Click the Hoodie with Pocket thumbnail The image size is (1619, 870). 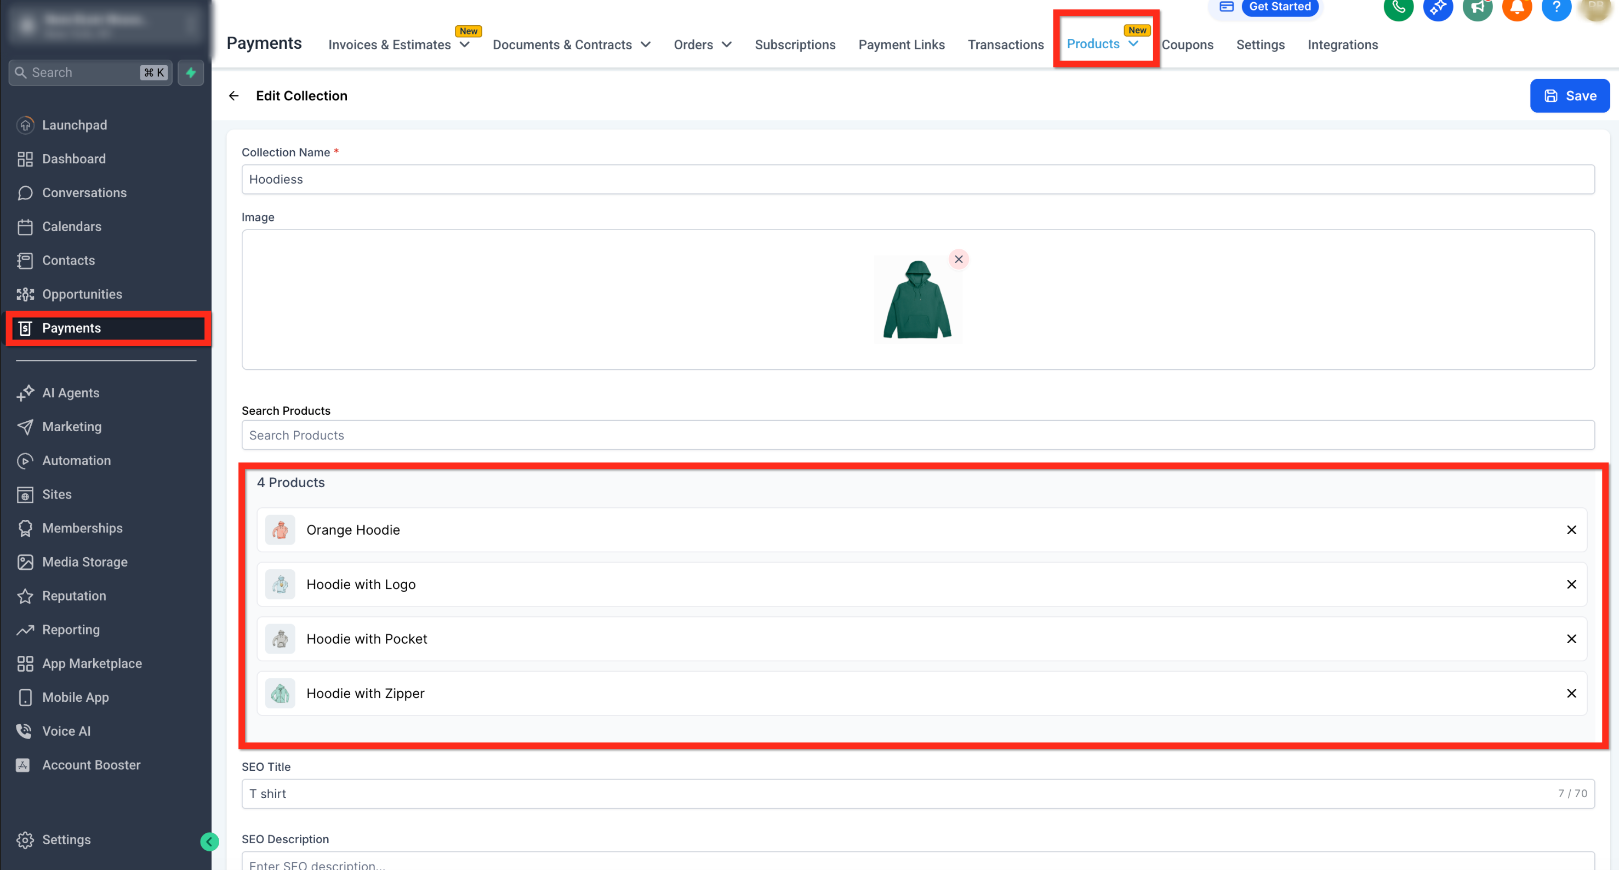coord(281,639)
